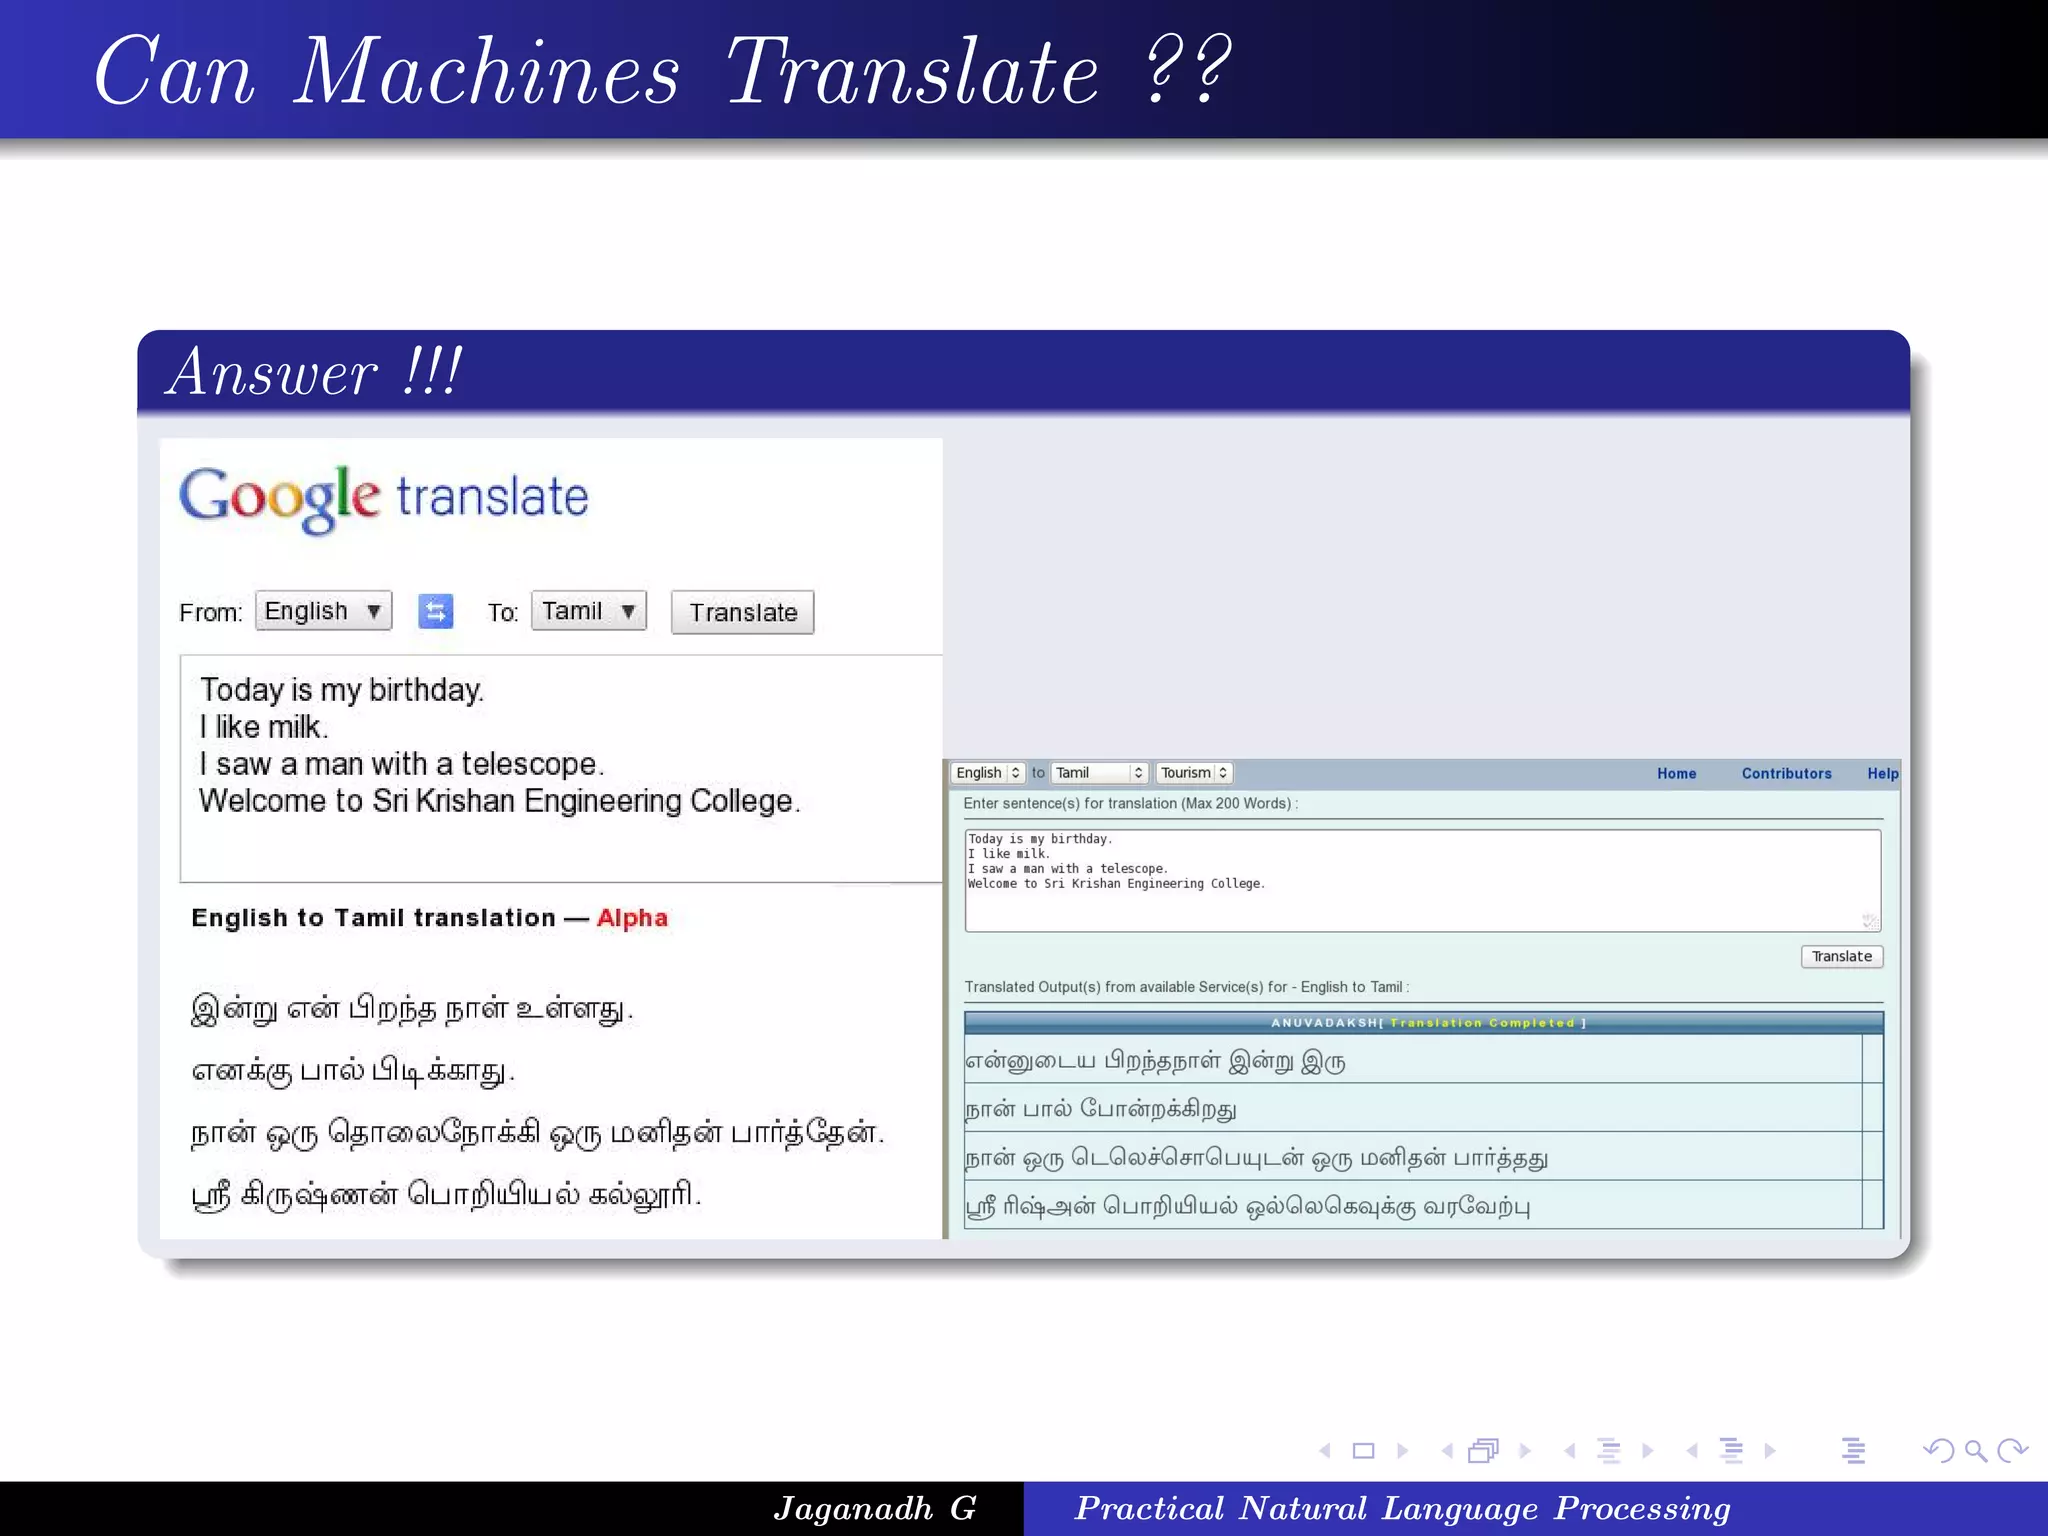This screenshot has height=1536, width=2048.
Task: Click the stacked frames icon
Action: (1484, 1450)
